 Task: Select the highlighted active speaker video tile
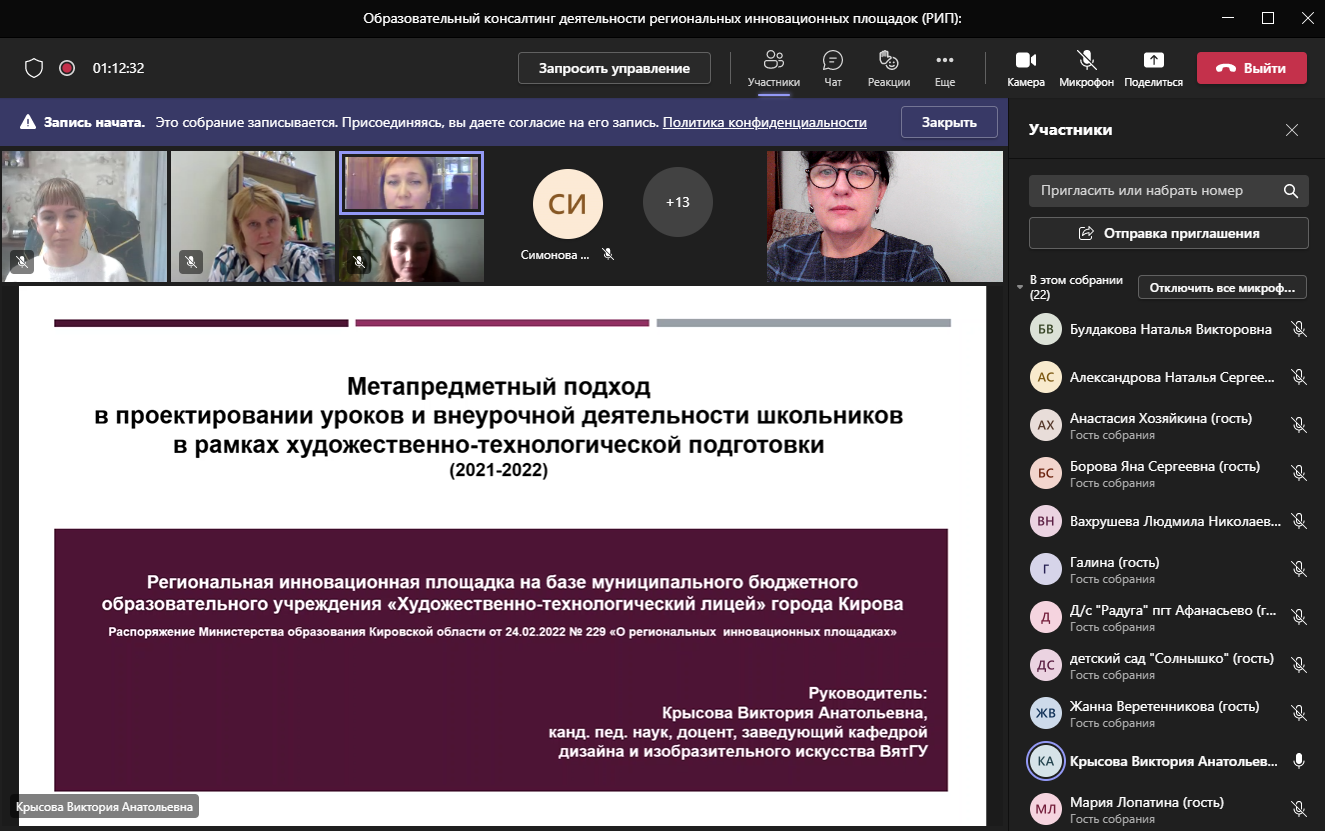(x=411, y=183)
